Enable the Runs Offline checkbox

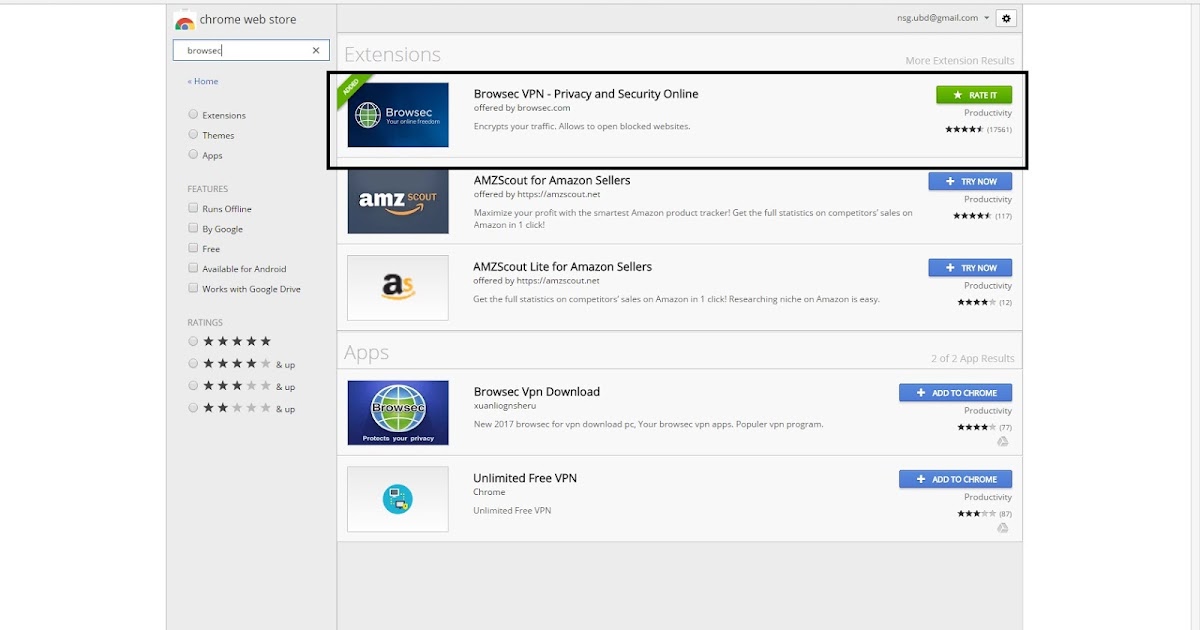[193, 208]
